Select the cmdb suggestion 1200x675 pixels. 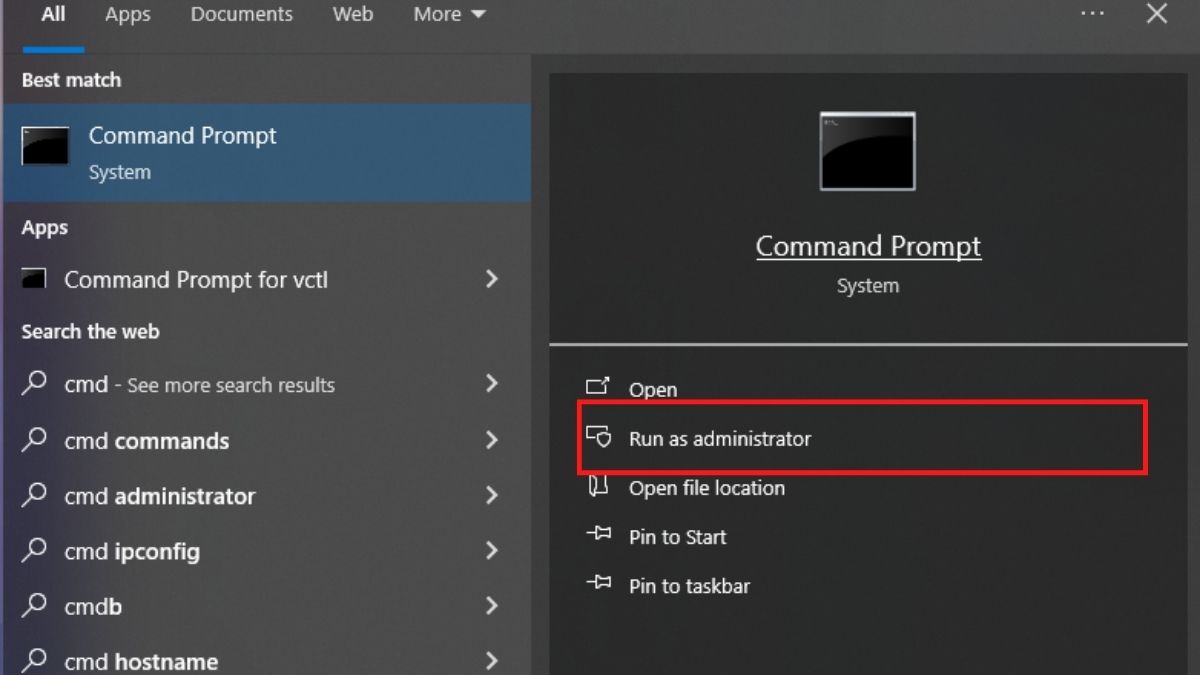[267, 605]
